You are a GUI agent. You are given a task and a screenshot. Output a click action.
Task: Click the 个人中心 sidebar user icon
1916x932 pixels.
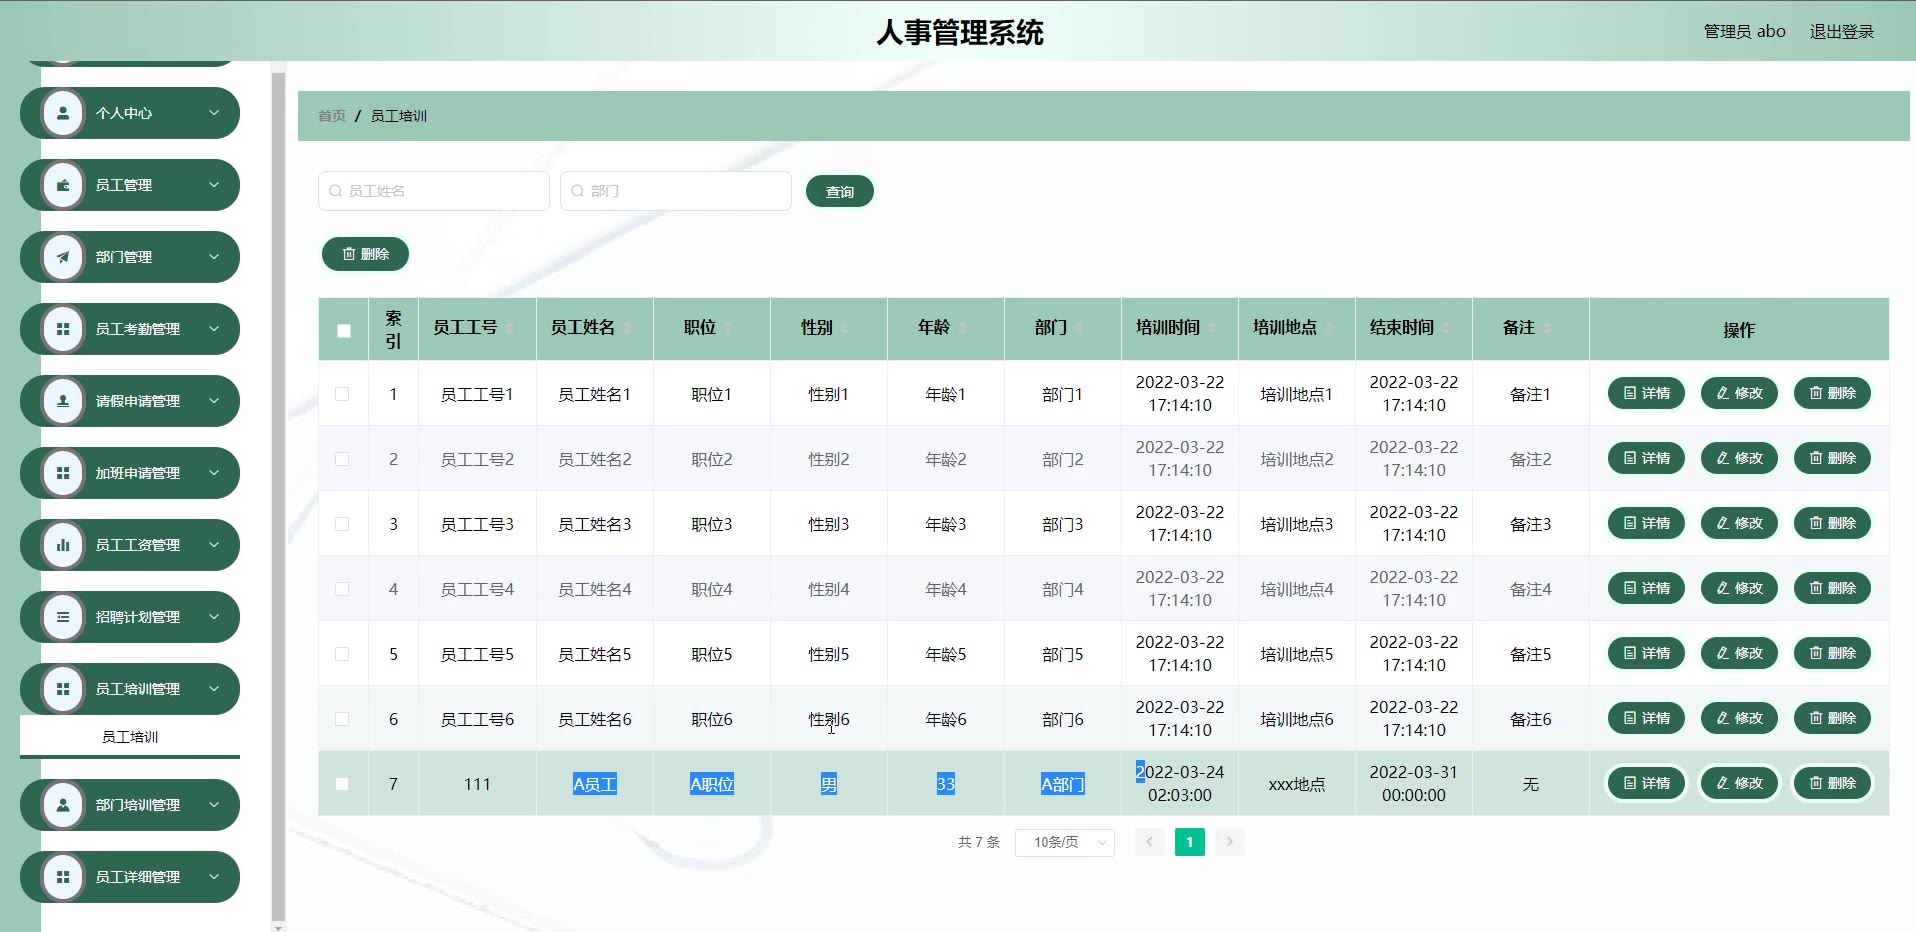coord(63,113)
